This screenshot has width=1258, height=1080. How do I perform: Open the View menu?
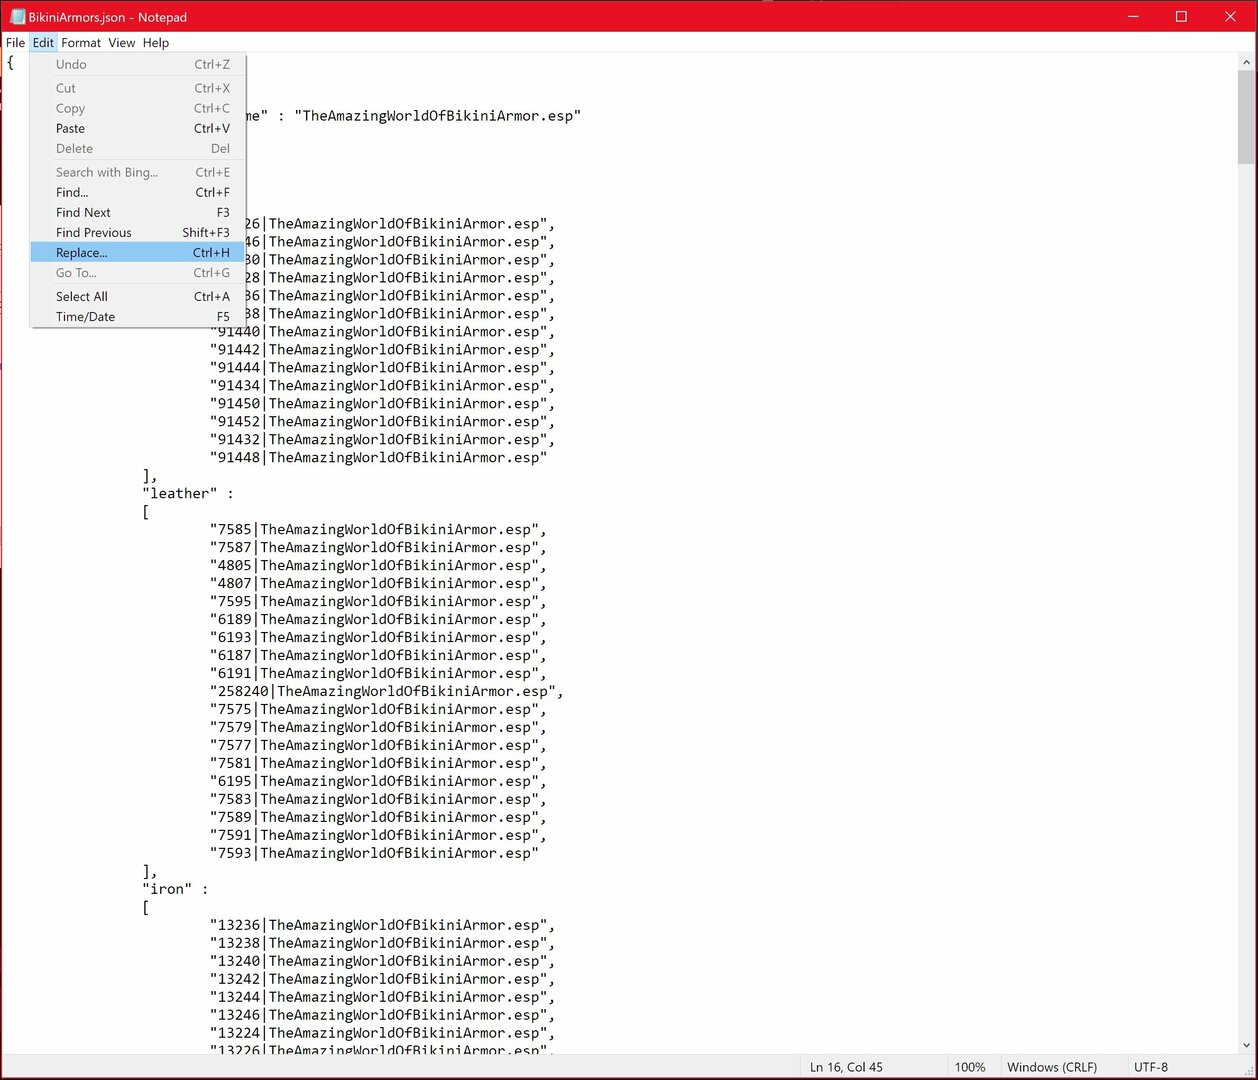click(122, 43)
